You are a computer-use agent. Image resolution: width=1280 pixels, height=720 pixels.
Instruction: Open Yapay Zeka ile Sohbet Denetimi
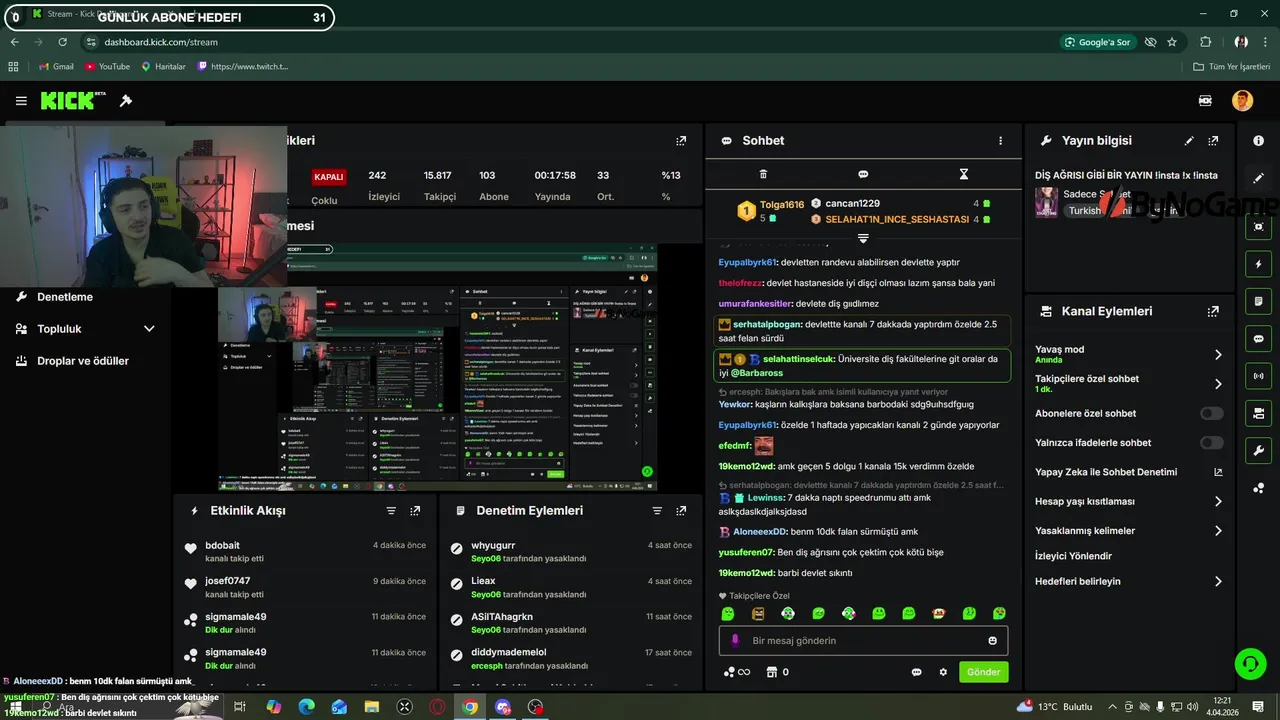pos(1129,472)
